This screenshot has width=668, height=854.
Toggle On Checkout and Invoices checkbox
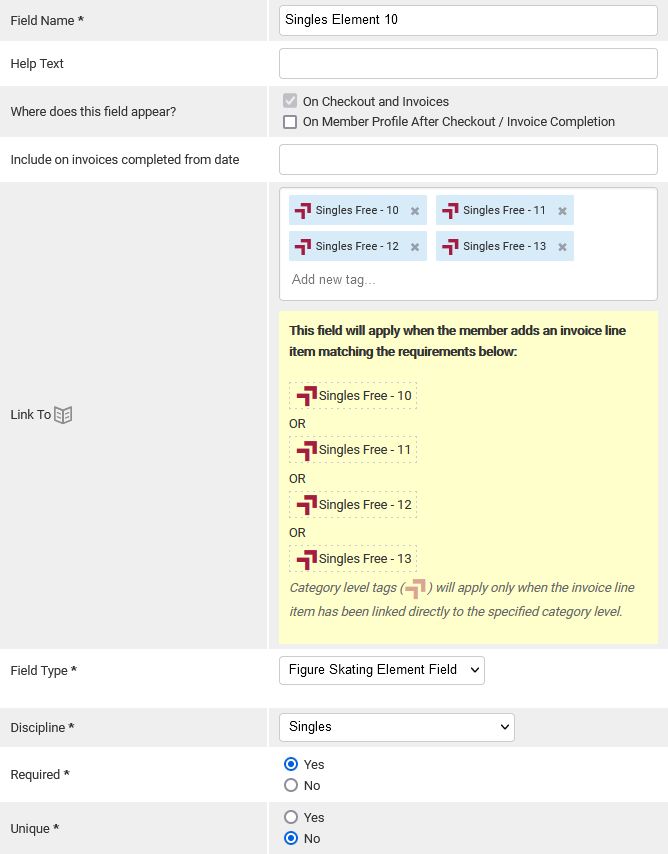pyautogui.click(x=290, y=101)
